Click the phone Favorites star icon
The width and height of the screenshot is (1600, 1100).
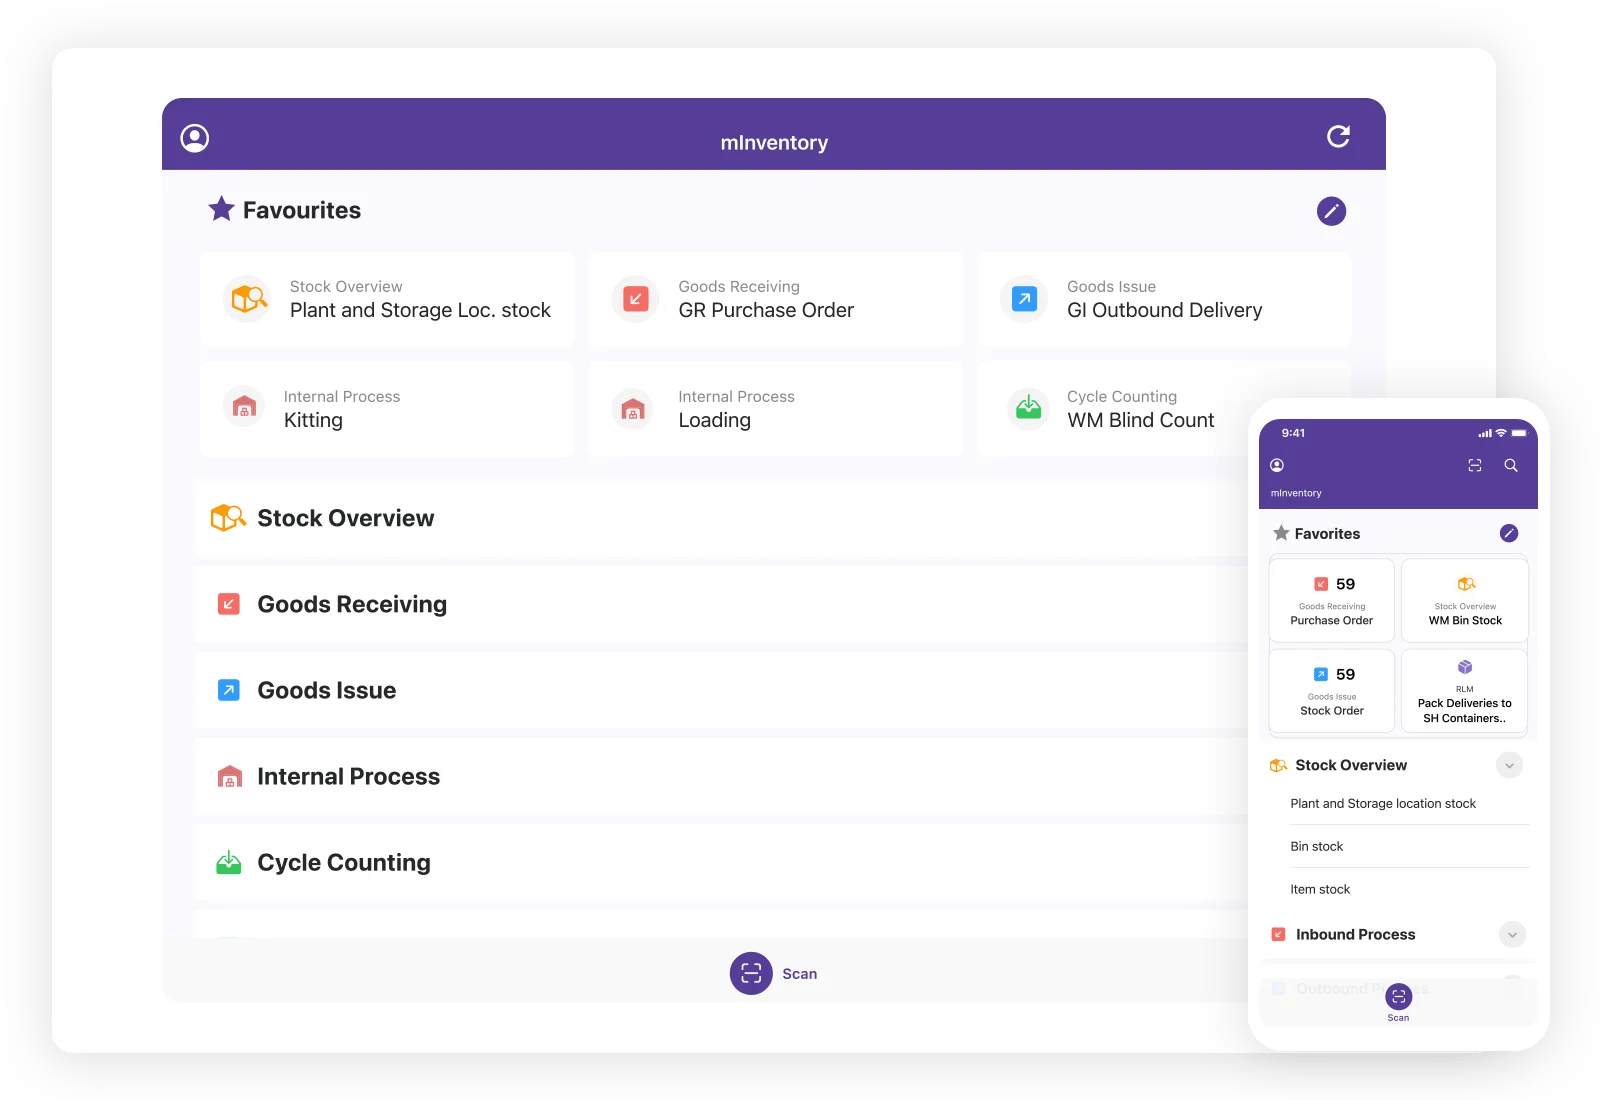(x=1280, y=533)
